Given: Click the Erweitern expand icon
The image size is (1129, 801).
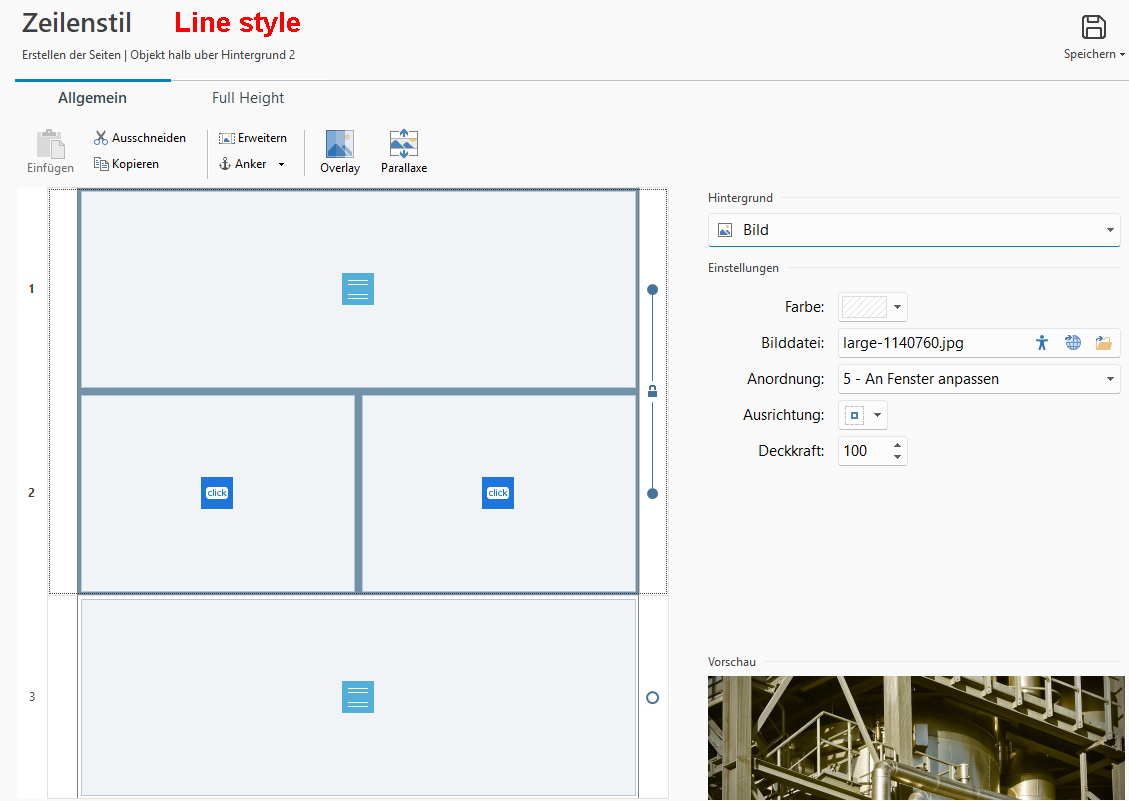Looking at the screenshot, I should click(x=227, y=138).
